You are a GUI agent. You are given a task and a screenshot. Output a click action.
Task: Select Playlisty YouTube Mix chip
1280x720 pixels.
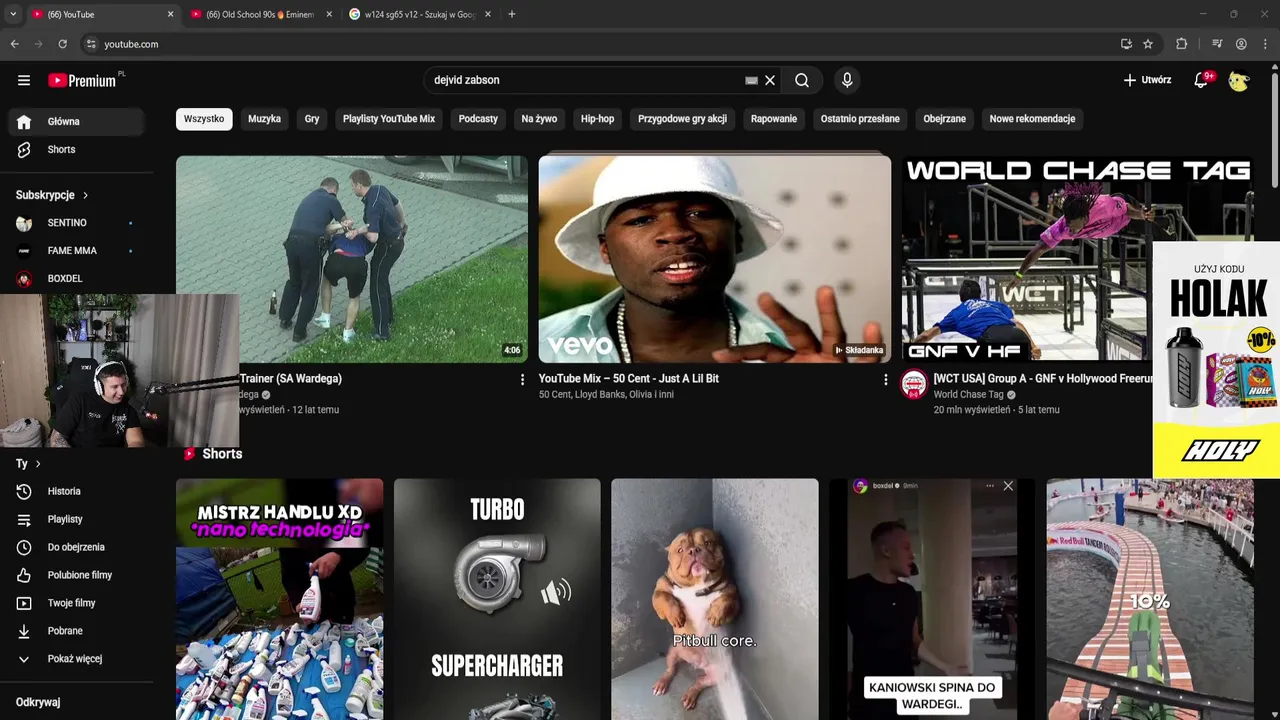(389, 119)
